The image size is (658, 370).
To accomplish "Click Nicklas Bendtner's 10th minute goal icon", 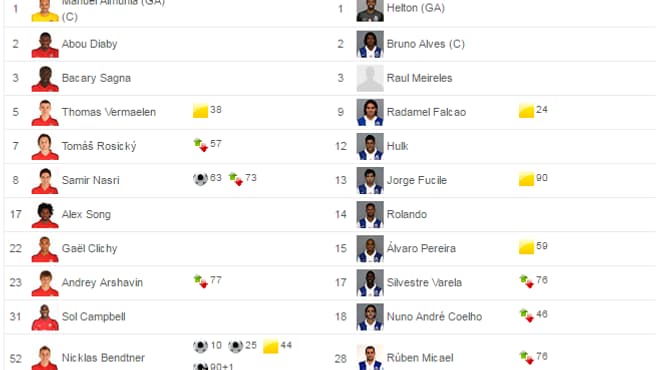I will click(200, 347).
